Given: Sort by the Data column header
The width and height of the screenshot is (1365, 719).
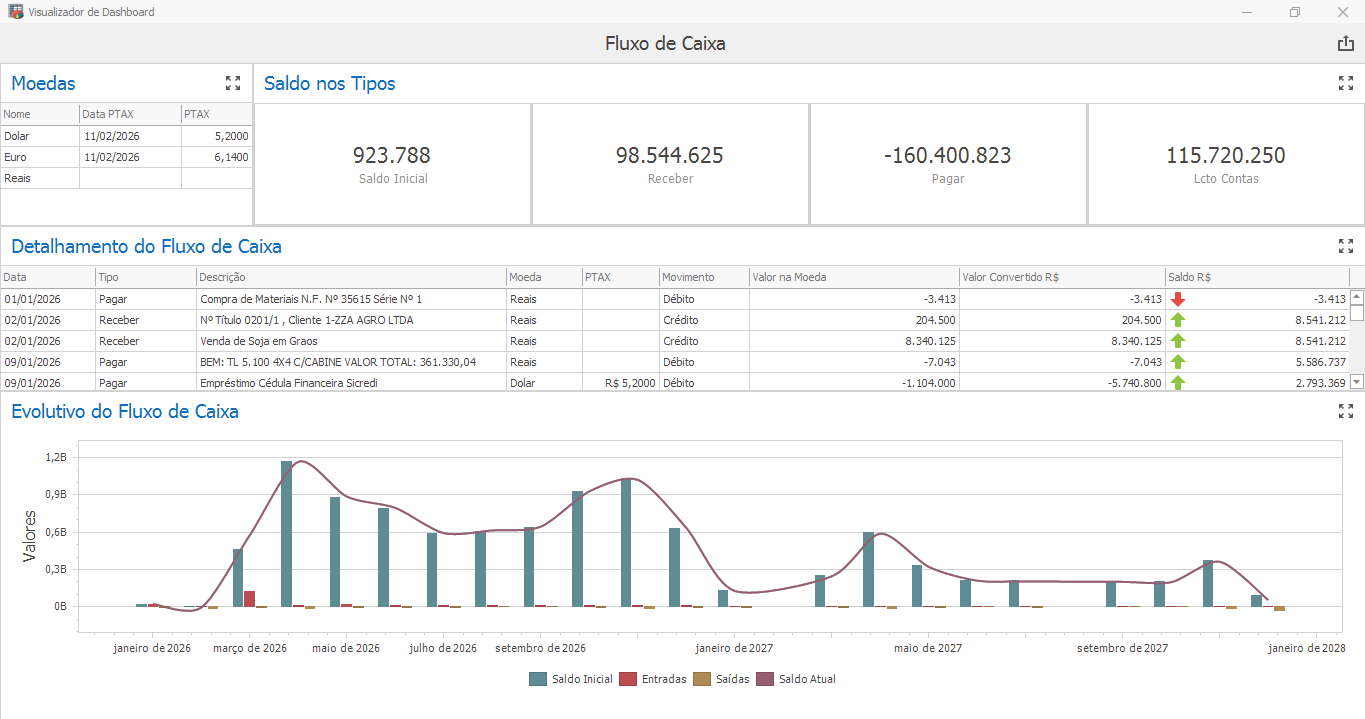Looking at the screenshot, I should (47, 277).
